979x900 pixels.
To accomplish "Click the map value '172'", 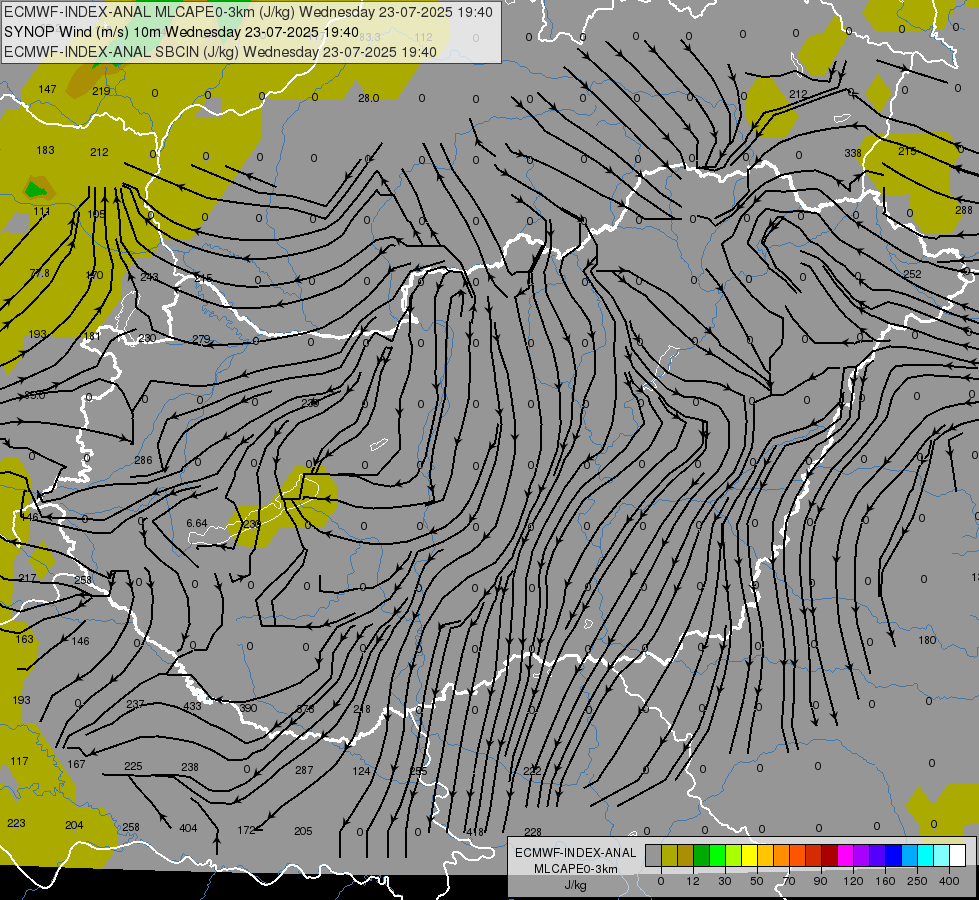I will pyautogui.click(x=247, y=830).
